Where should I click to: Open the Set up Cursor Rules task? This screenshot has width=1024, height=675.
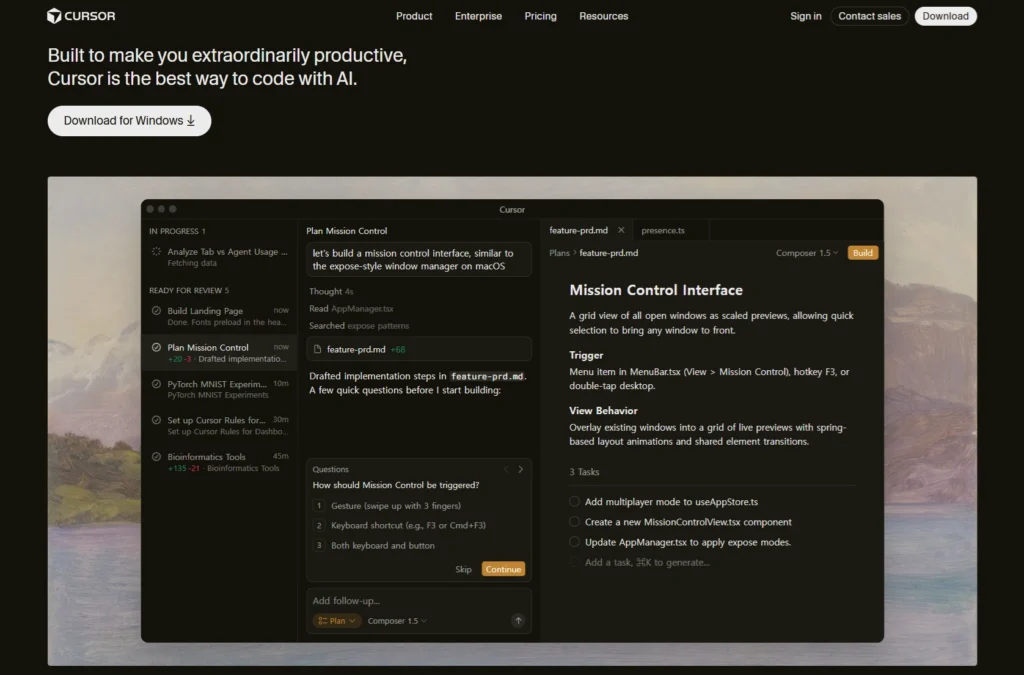(219, 426)
